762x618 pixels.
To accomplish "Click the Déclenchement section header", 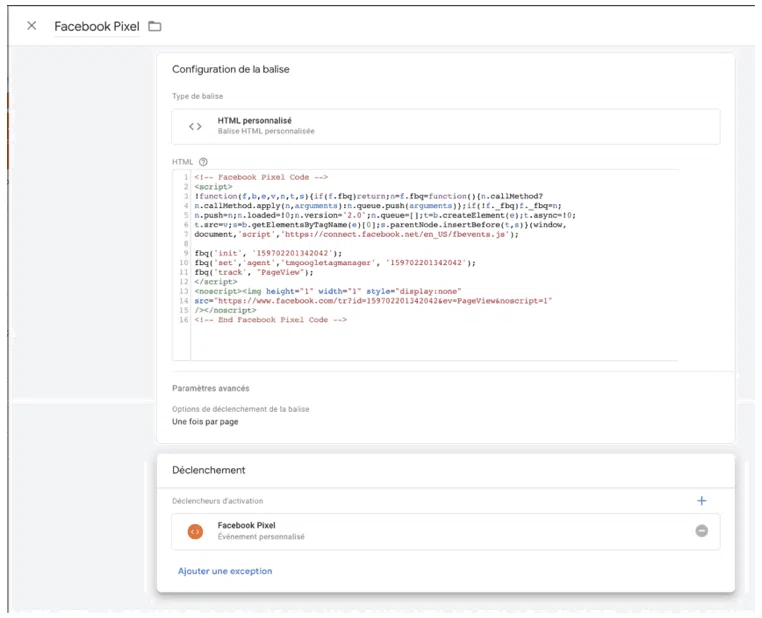I will [208, 470].
